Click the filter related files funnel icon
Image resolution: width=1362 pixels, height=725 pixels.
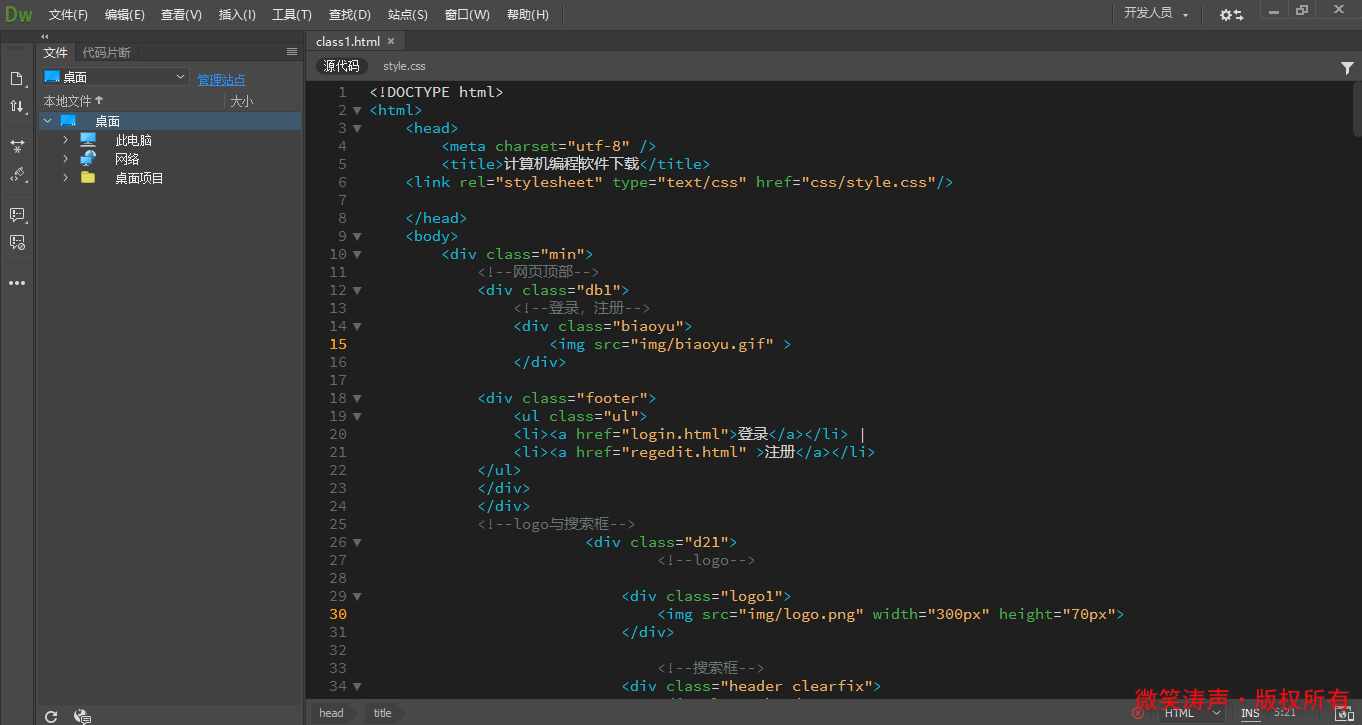[x=1347, y=67]
